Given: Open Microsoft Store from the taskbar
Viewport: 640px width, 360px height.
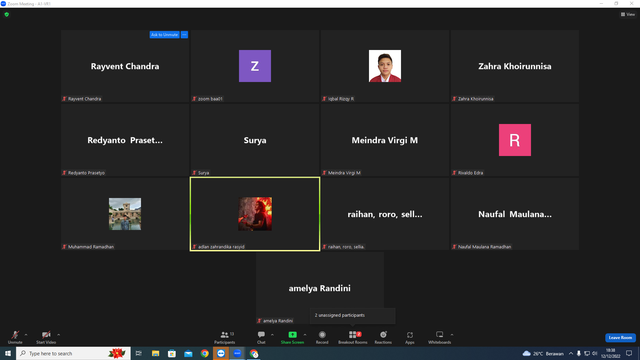Looking at the screenshot, I should point(172,353).
